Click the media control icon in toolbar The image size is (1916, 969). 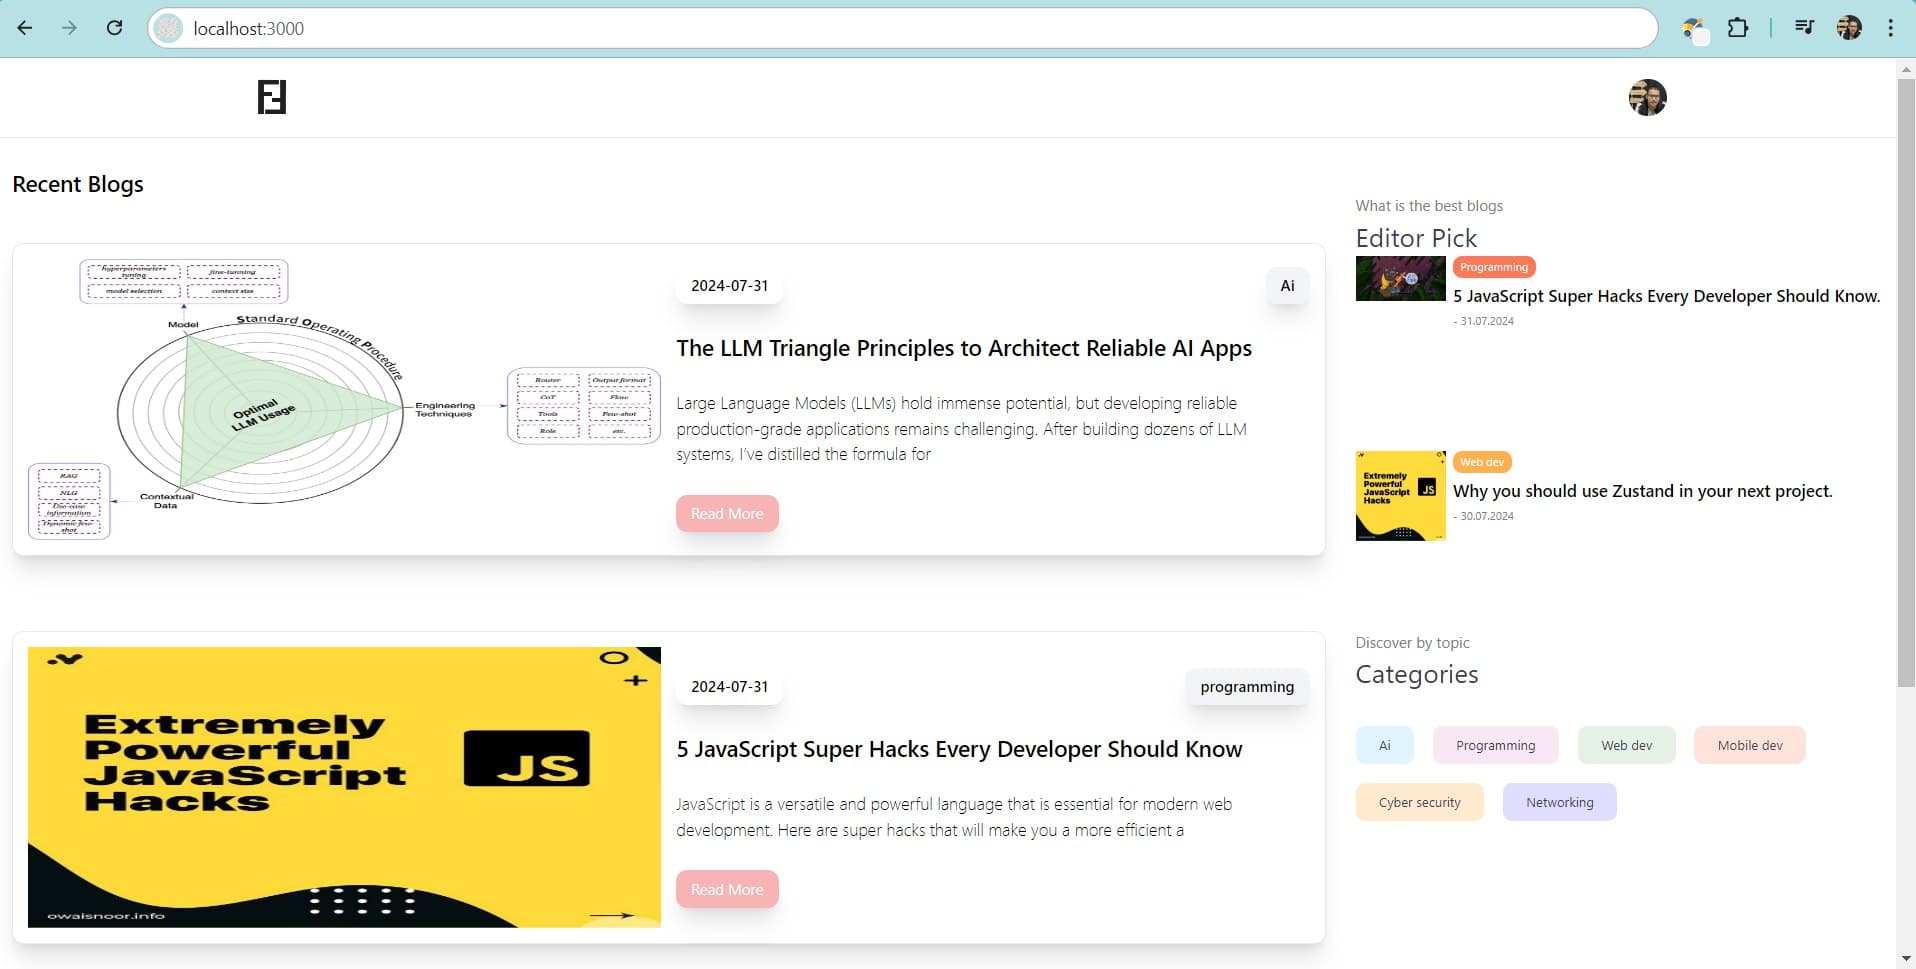pos(1804,28)
